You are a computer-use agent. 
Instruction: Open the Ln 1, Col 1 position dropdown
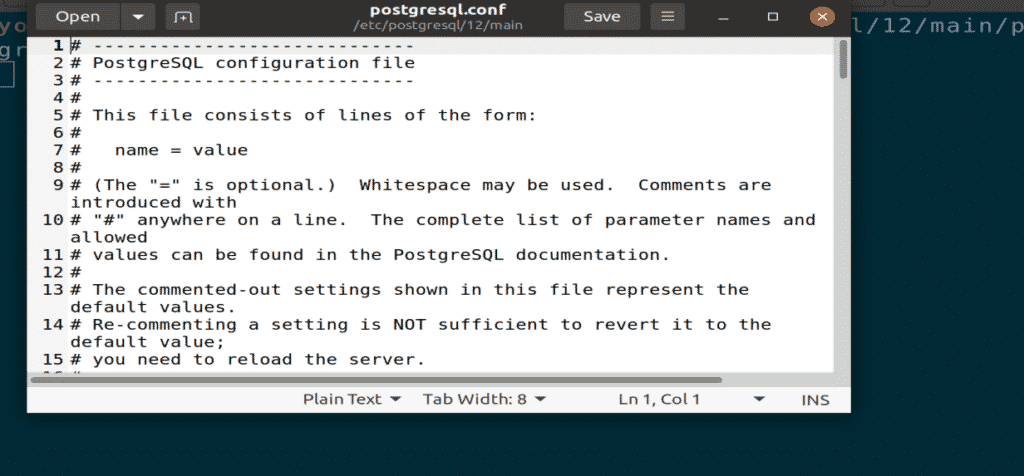(x=692, y=399)
